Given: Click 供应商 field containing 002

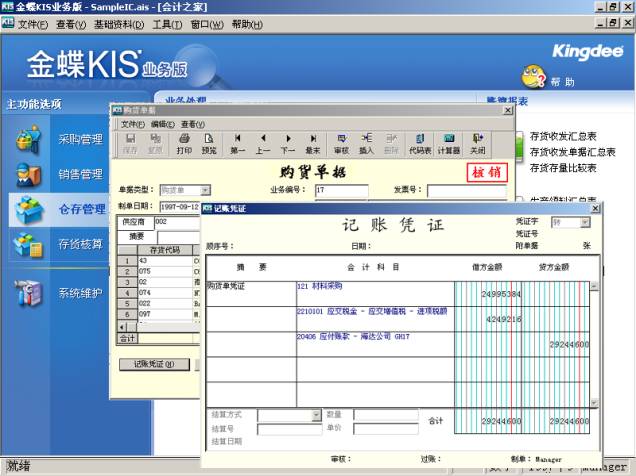Looking at the screenshot, I should (x=177, y=222).
